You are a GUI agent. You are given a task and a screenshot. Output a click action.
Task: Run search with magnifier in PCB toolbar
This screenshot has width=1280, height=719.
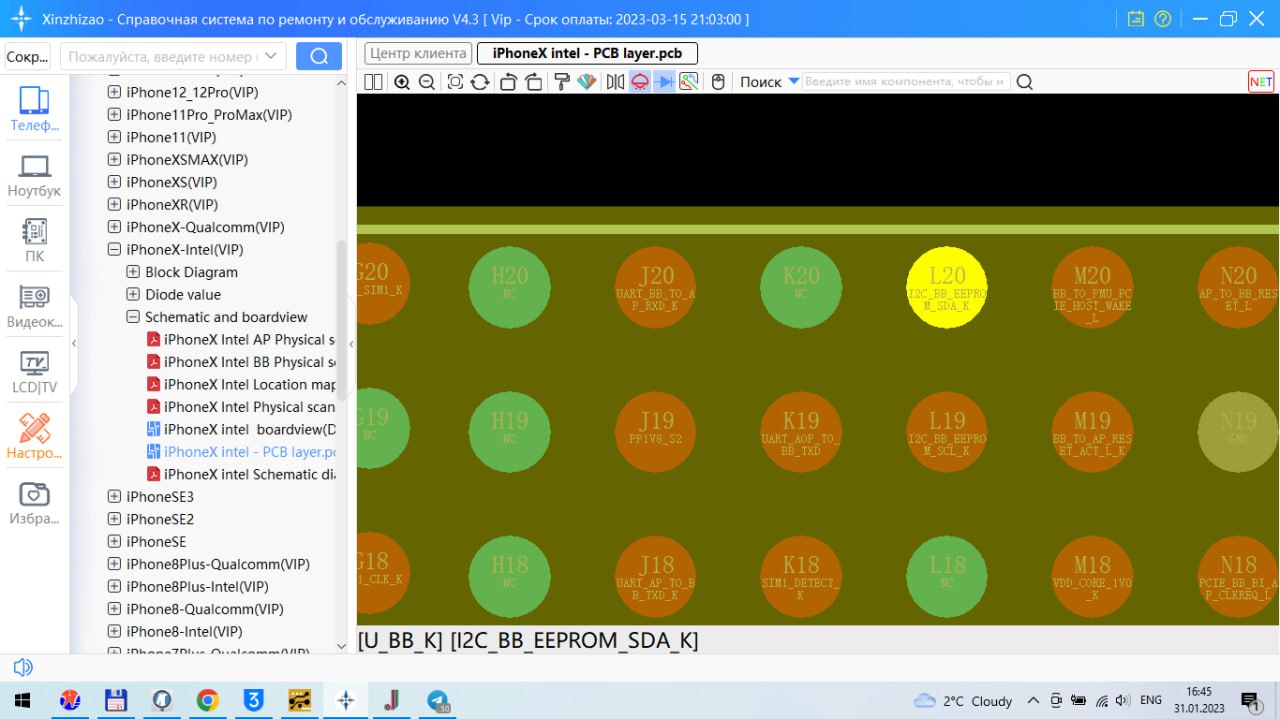pyautogui.click(x=1025, y=82)
